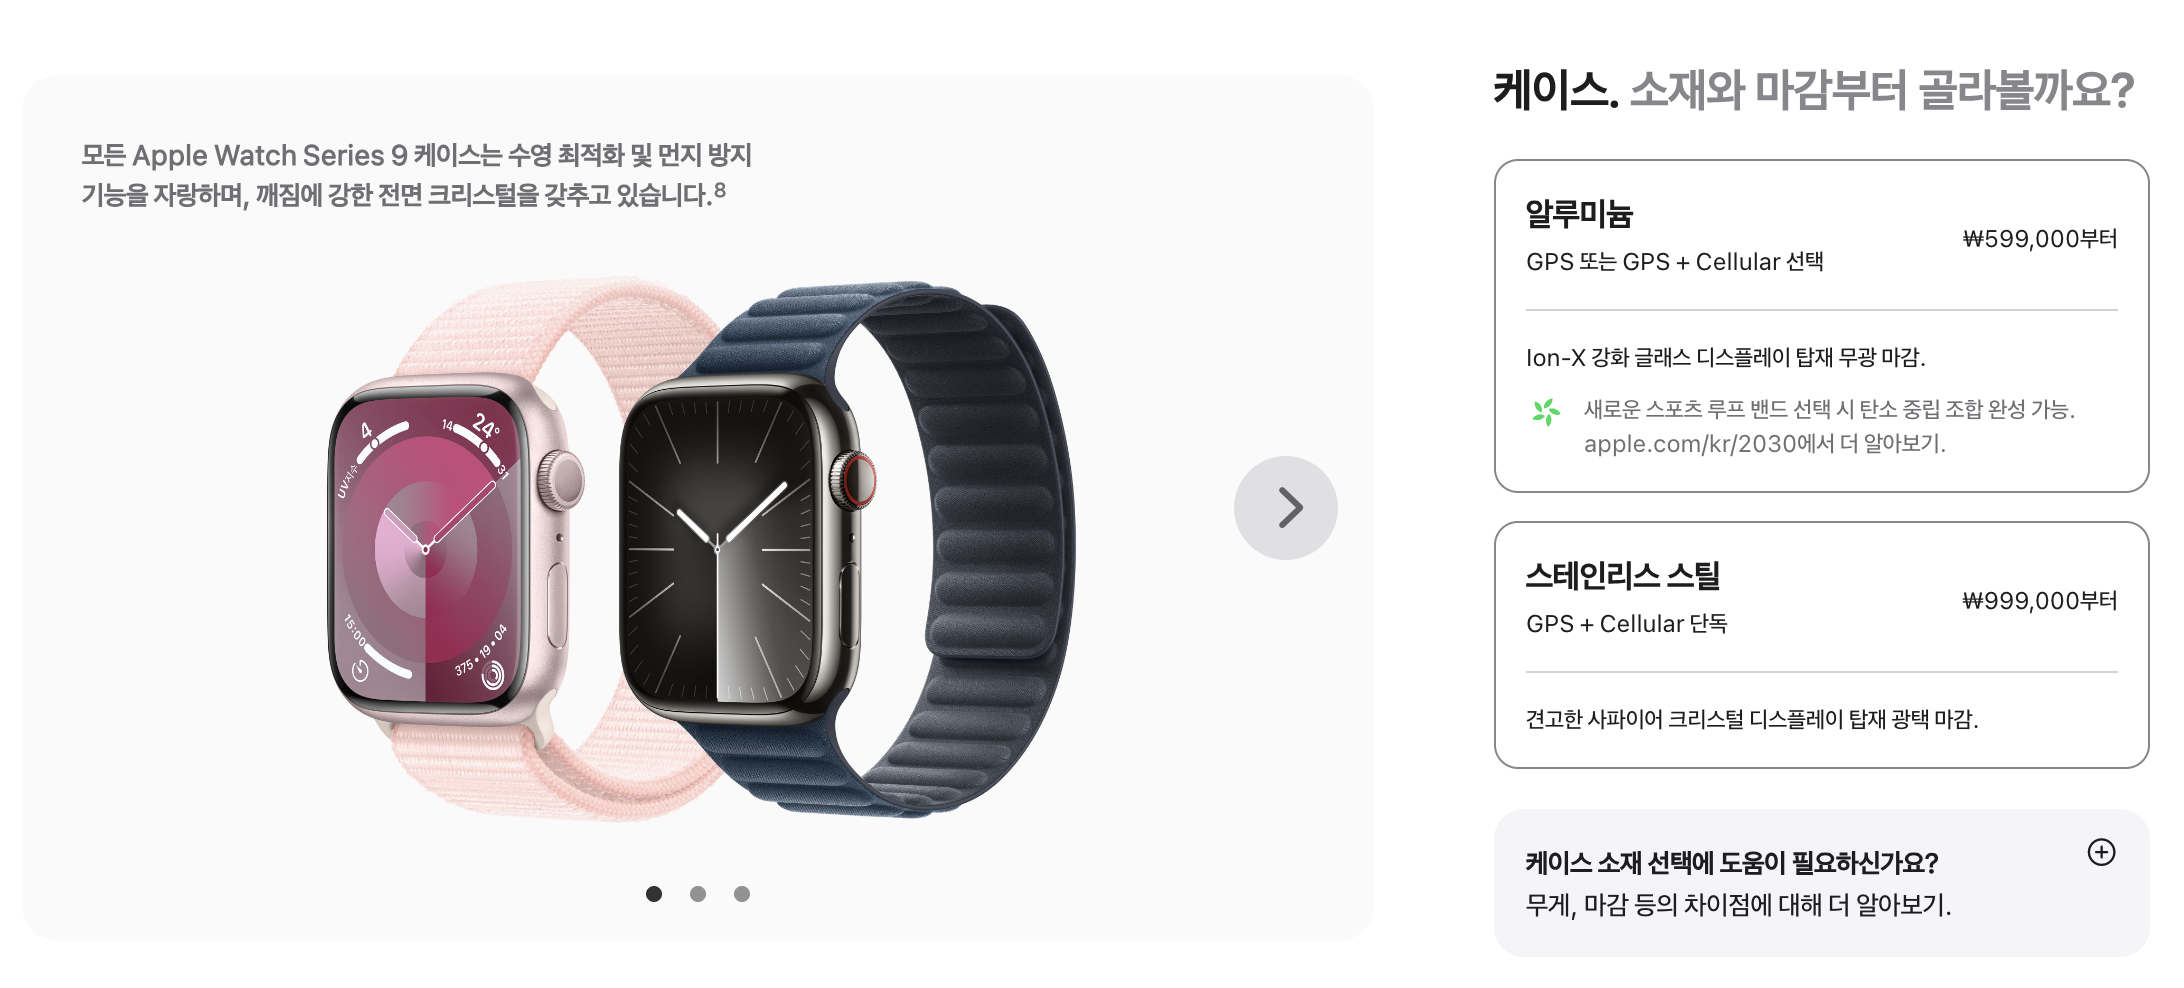The height and width of the screenshot is (988, 2184).
Task: Click the plus circle icon for case help
Action: (2101, 852)
